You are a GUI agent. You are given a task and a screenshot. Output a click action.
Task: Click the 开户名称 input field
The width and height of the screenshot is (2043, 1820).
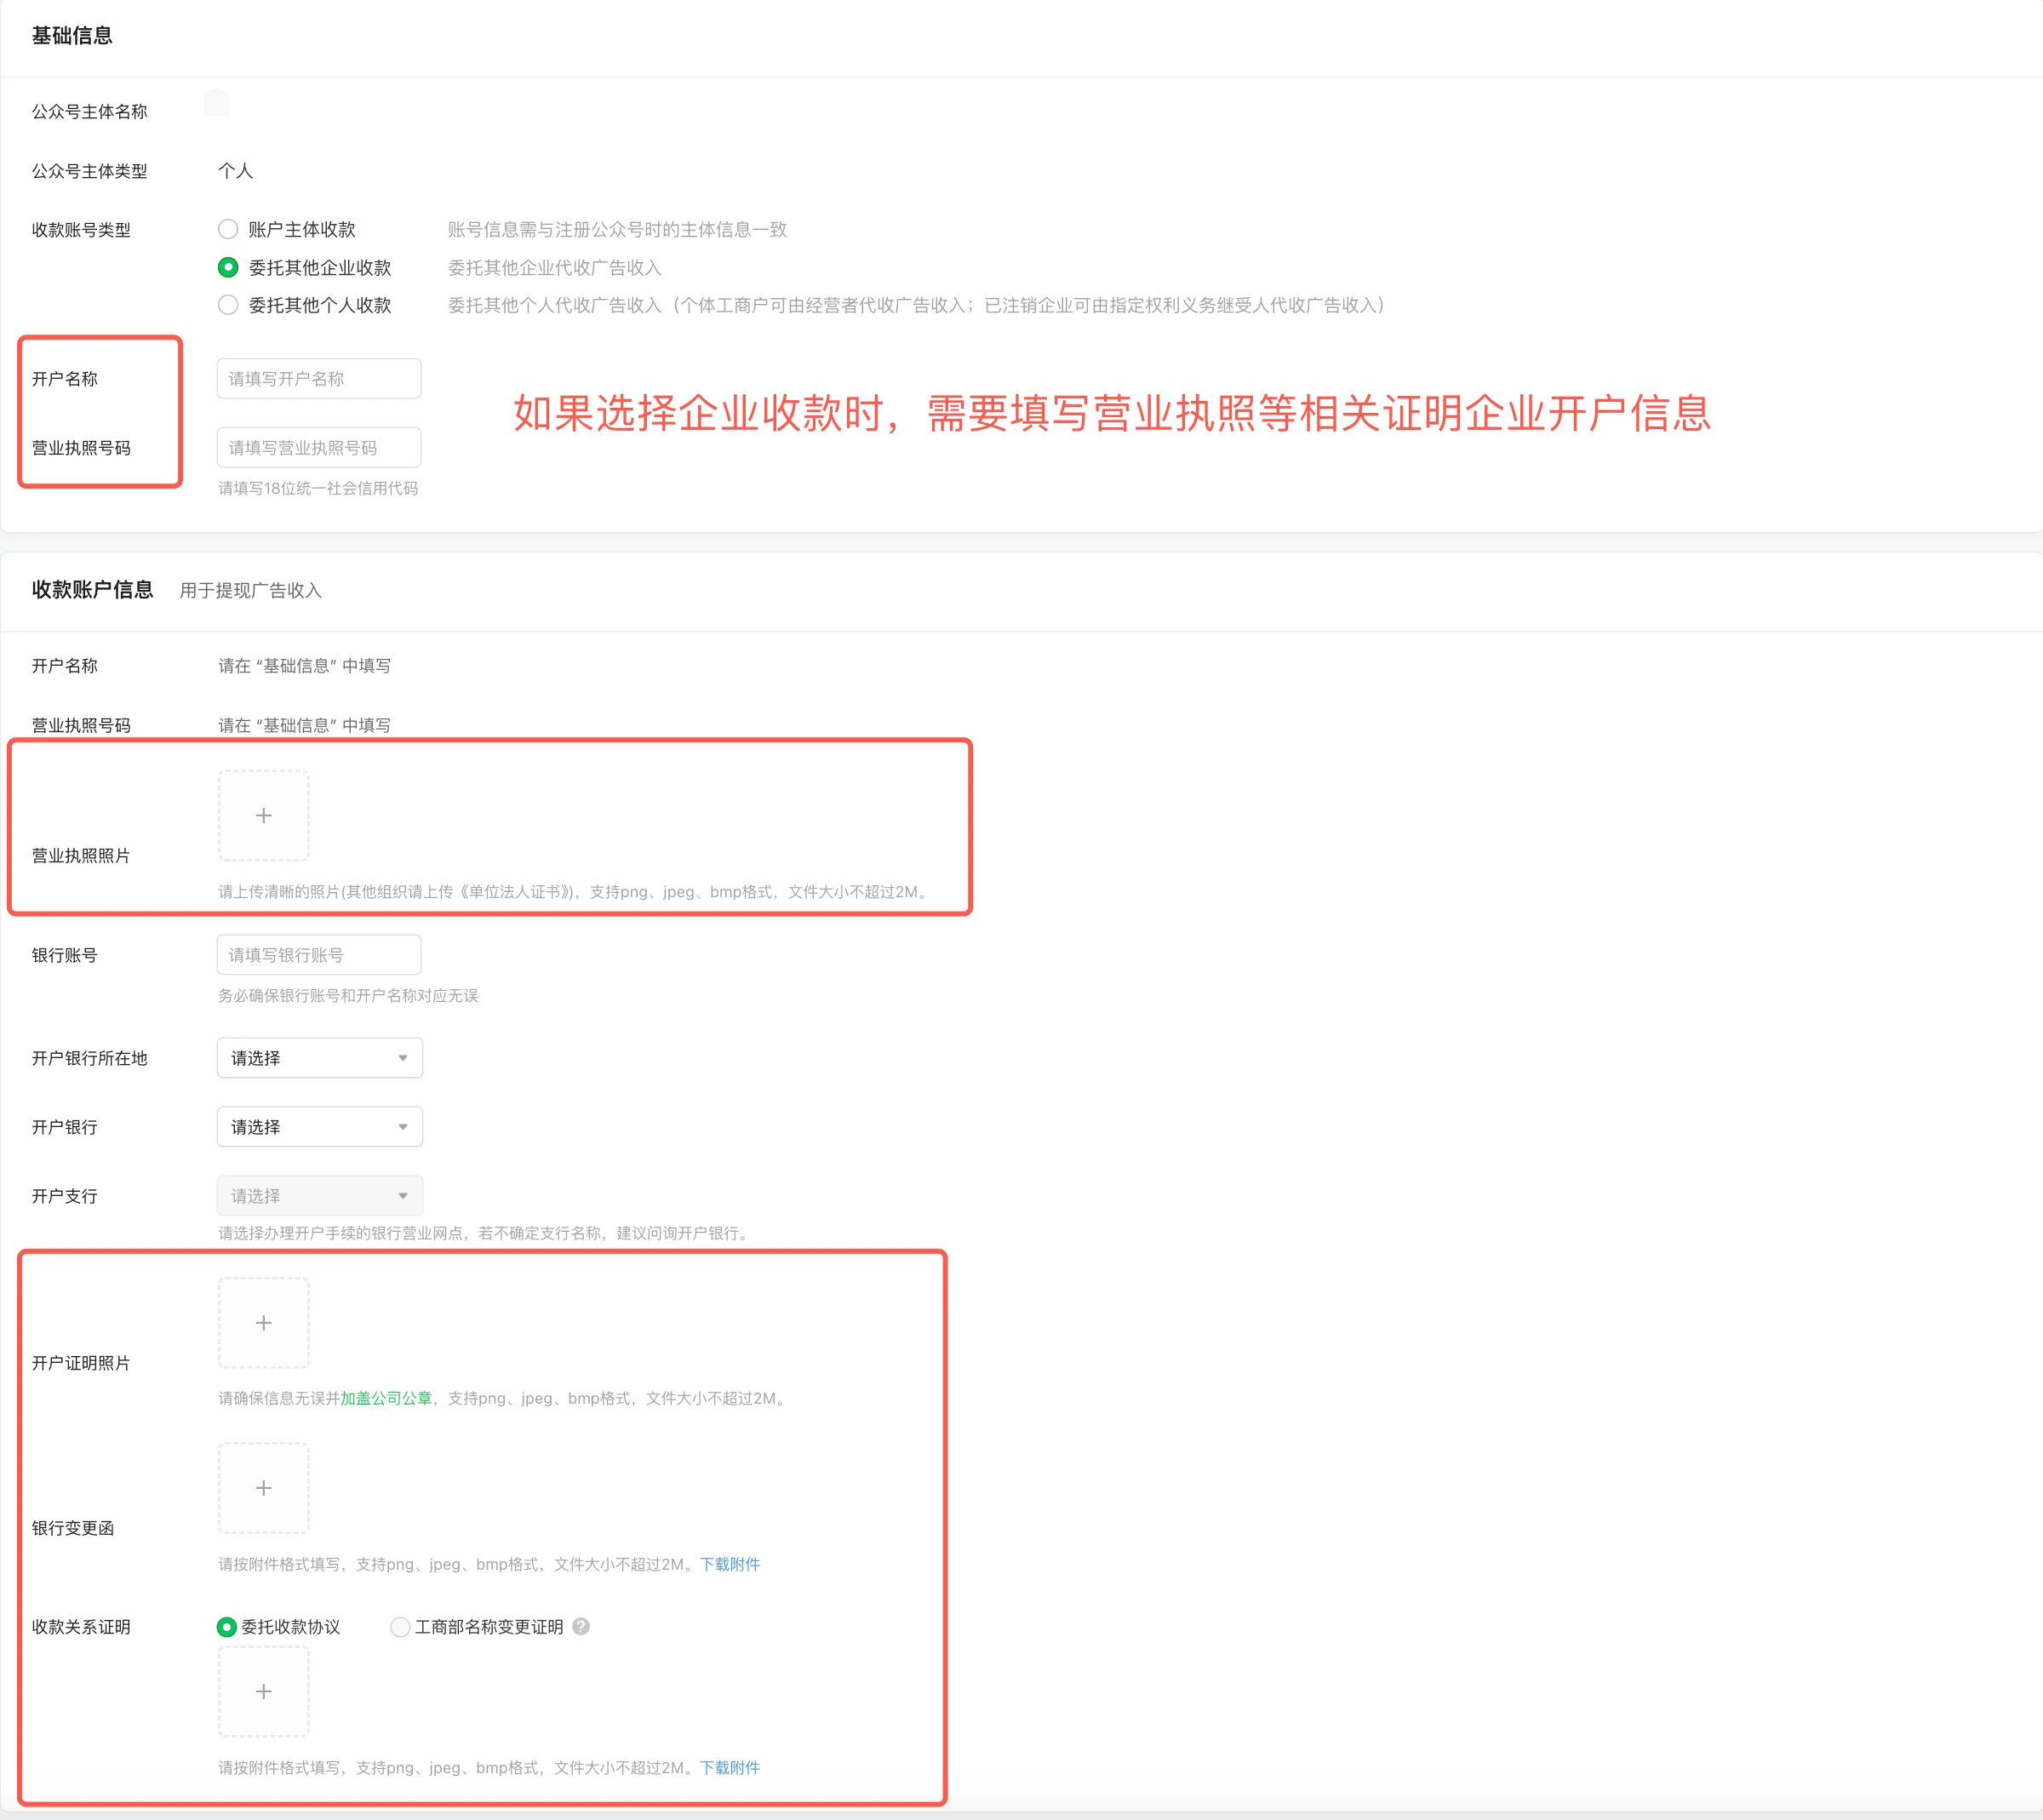pyautogui.click(x=319, y=378)
